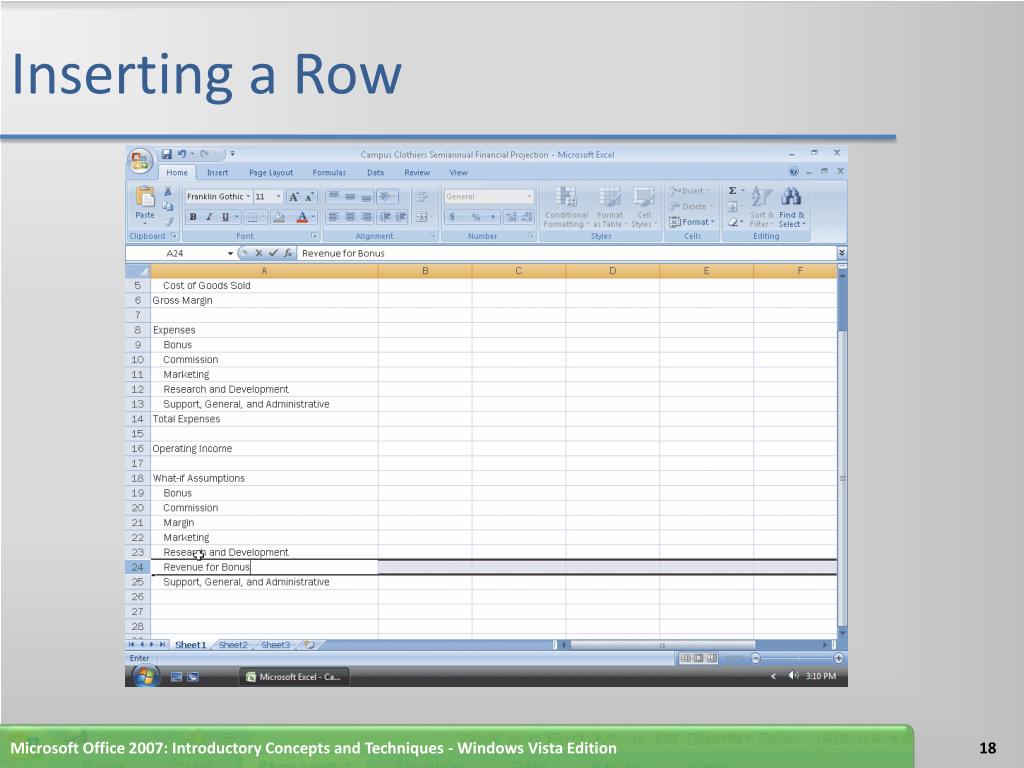
Task: Open the font size dropdown
Action: point(278,197)
